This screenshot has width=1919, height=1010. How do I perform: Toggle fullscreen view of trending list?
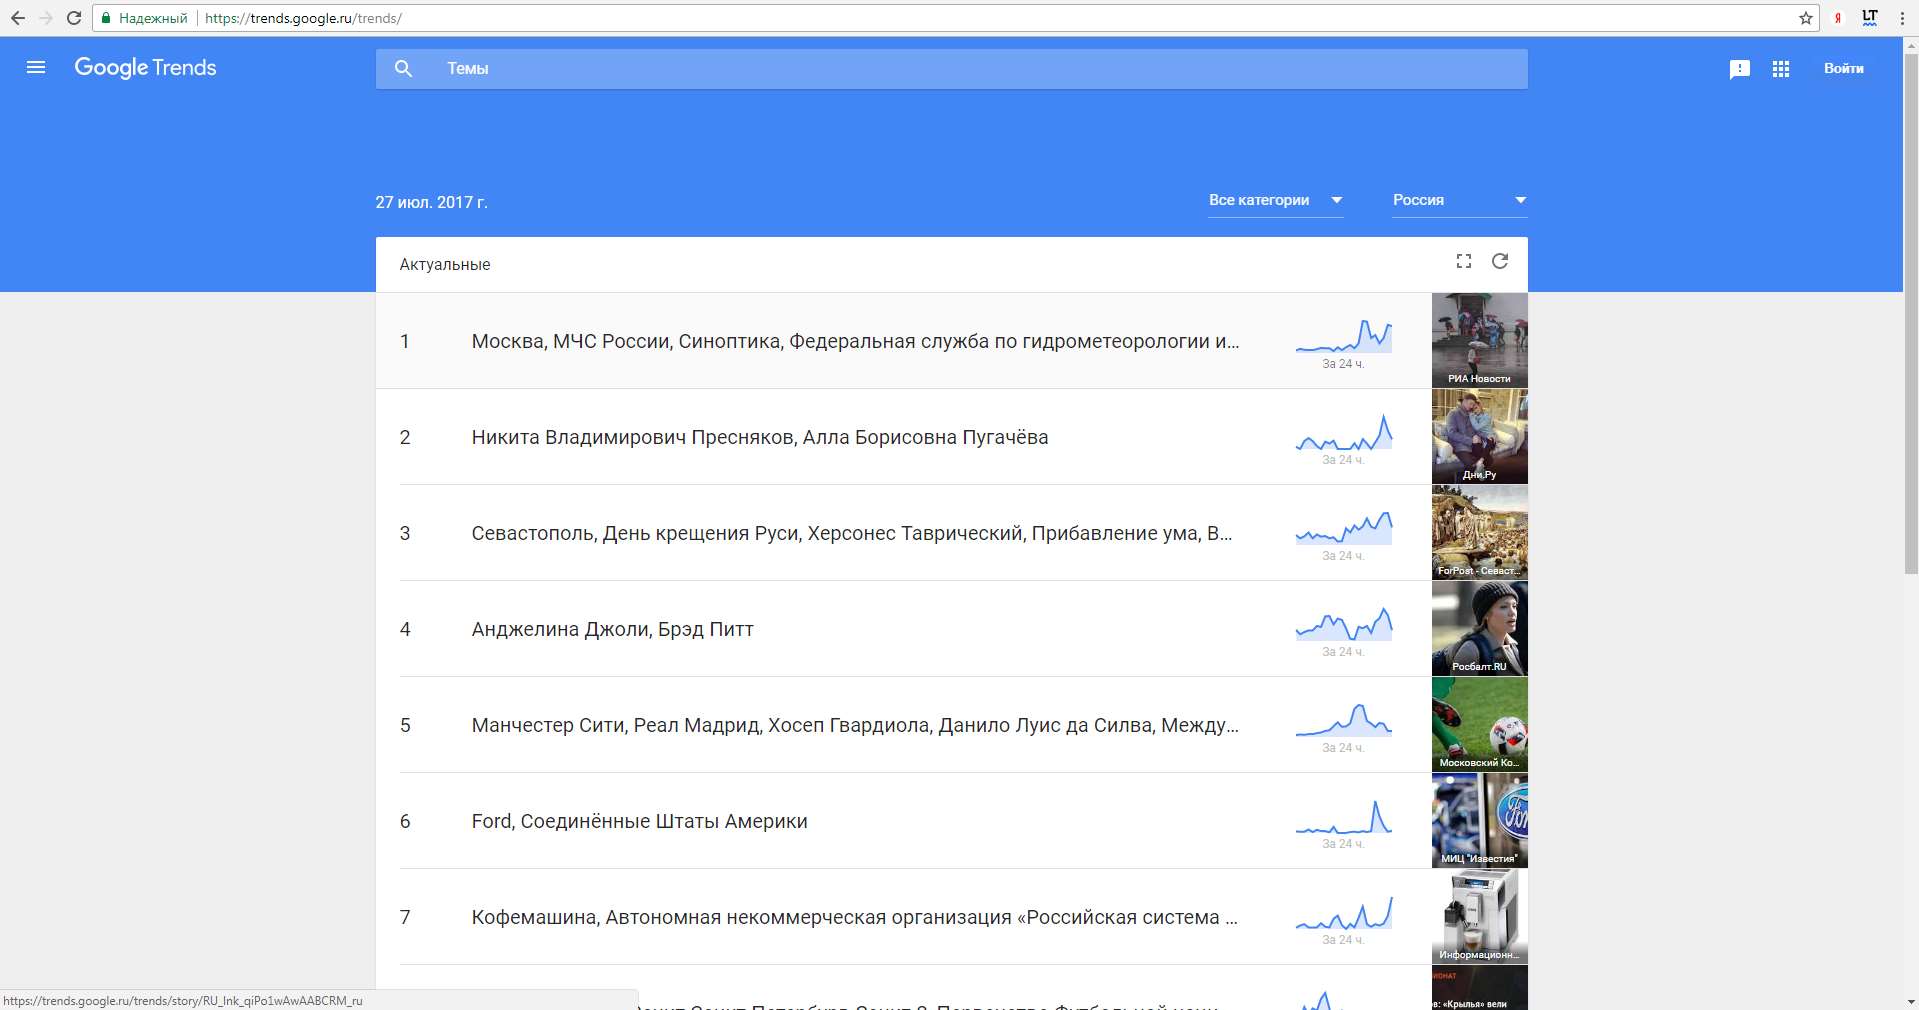click(1463, 261)
